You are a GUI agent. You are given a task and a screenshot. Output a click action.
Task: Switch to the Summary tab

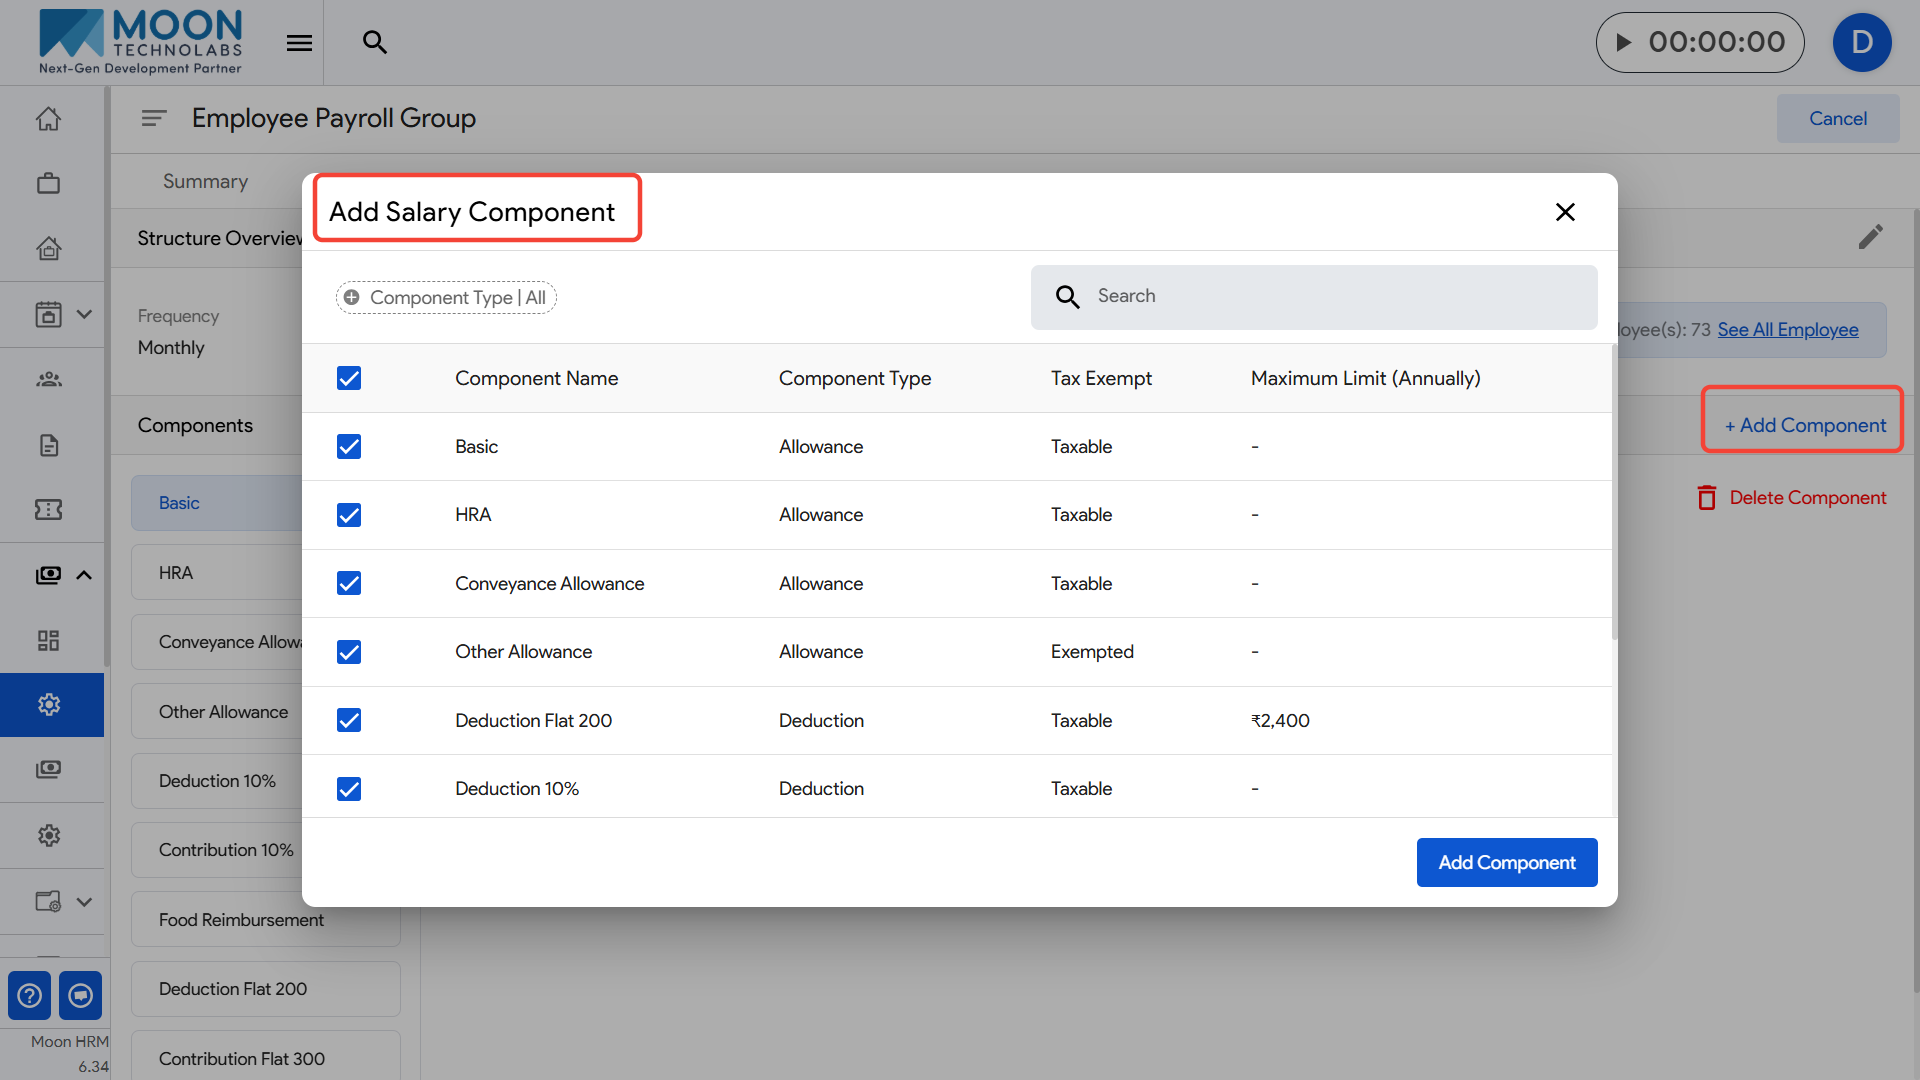[x=205, y=181]
